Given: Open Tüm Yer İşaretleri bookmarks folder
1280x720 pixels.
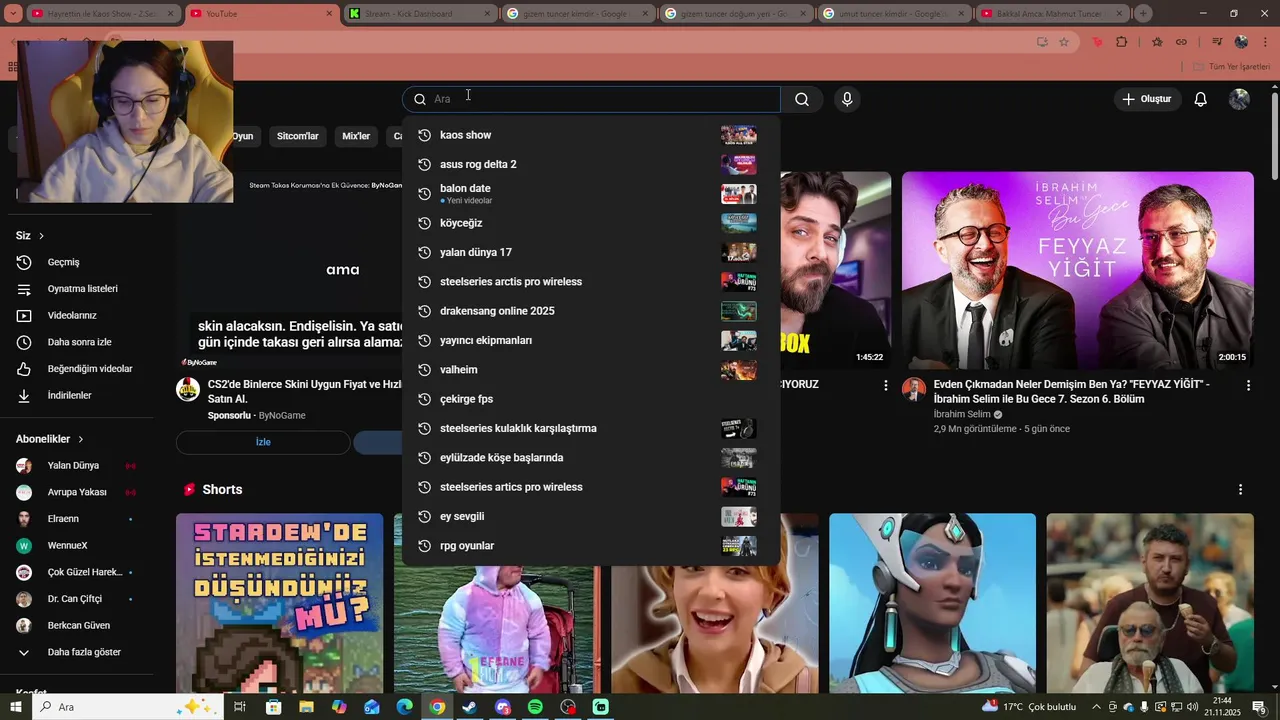Looking at the screenshot, I should tap(1232, 66).
